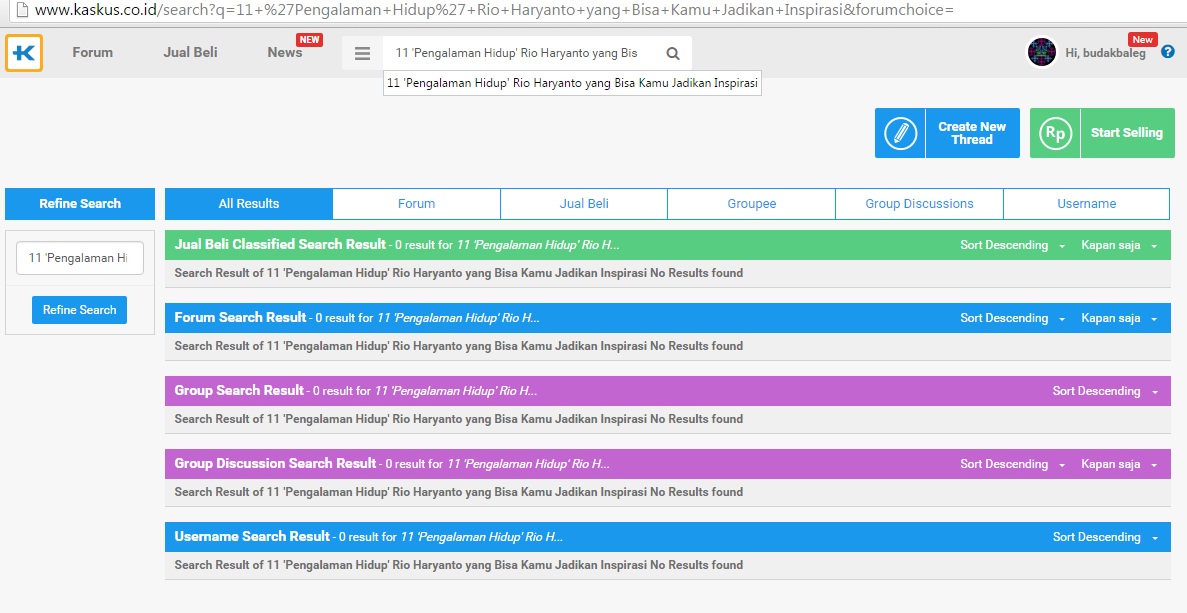
Task: Click the magnifier search icon
Action: pos(672,53)
